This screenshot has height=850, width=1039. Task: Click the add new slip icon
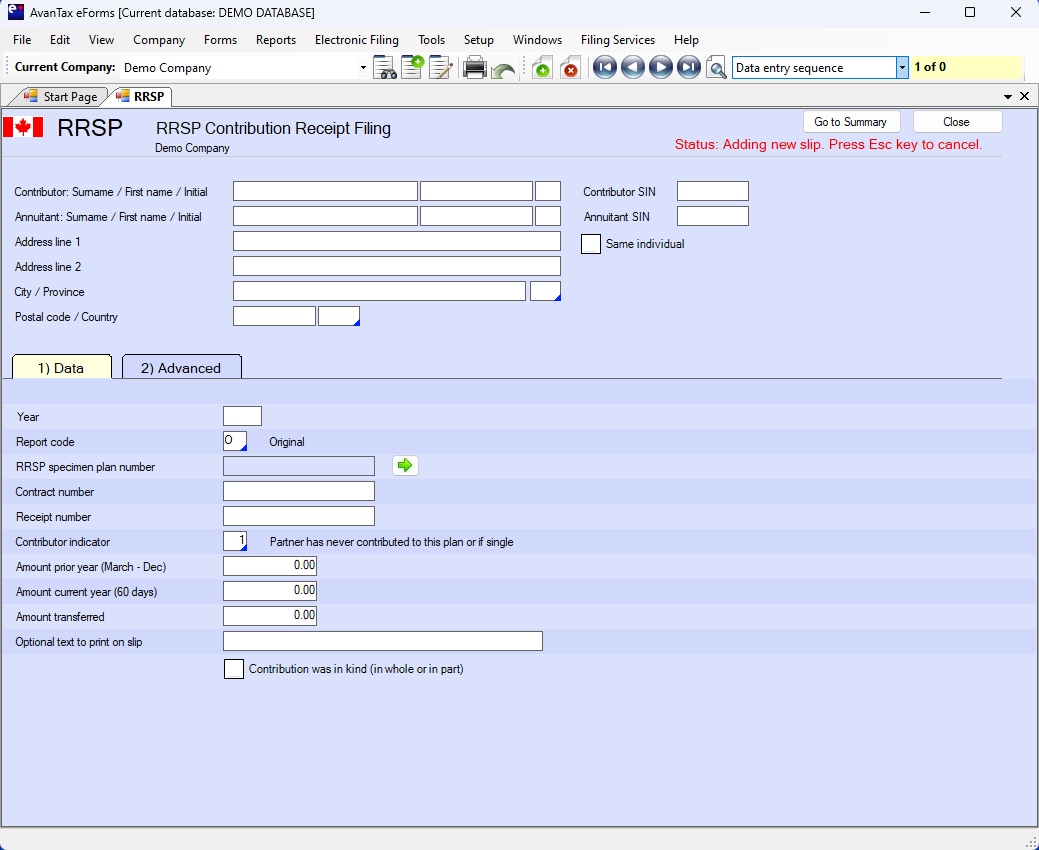[541, 68]
